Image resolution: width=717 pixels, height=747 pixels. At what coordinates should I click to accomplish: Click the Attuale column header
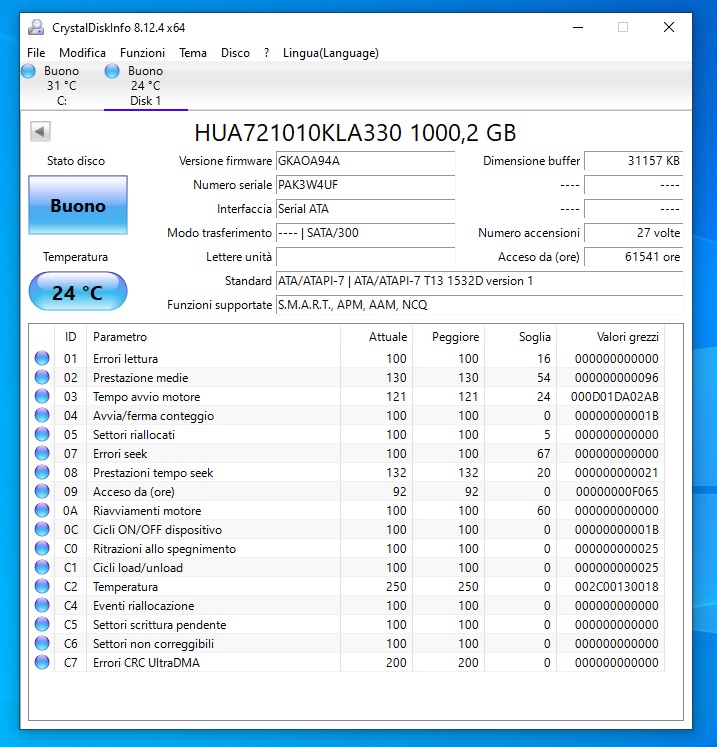376,337
